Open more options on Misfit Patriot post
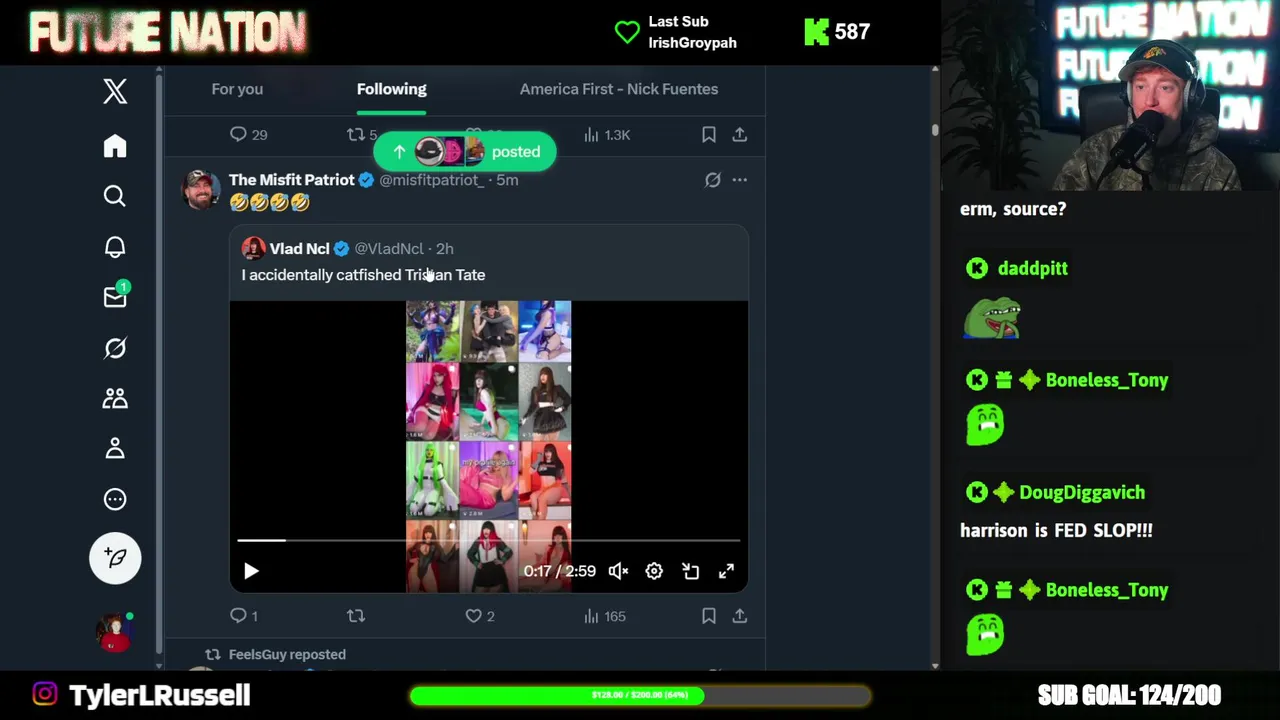The height and width of the screenshot is (720, 1280). tap(740, 180)
